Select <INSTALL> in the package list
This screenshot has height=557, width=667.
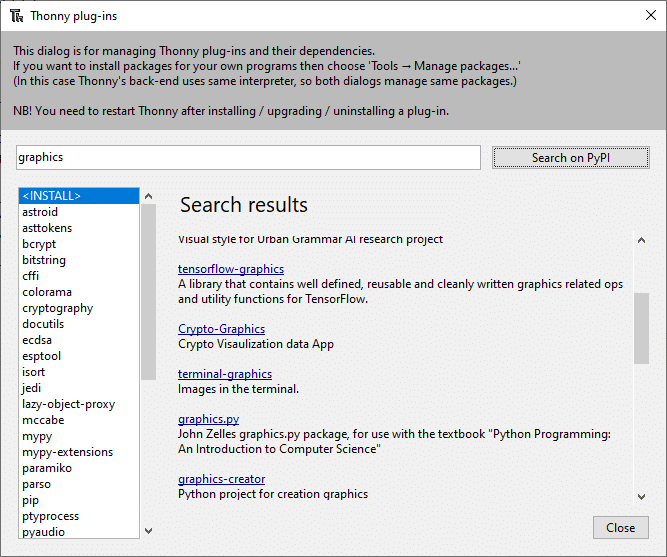click(79, 196)
